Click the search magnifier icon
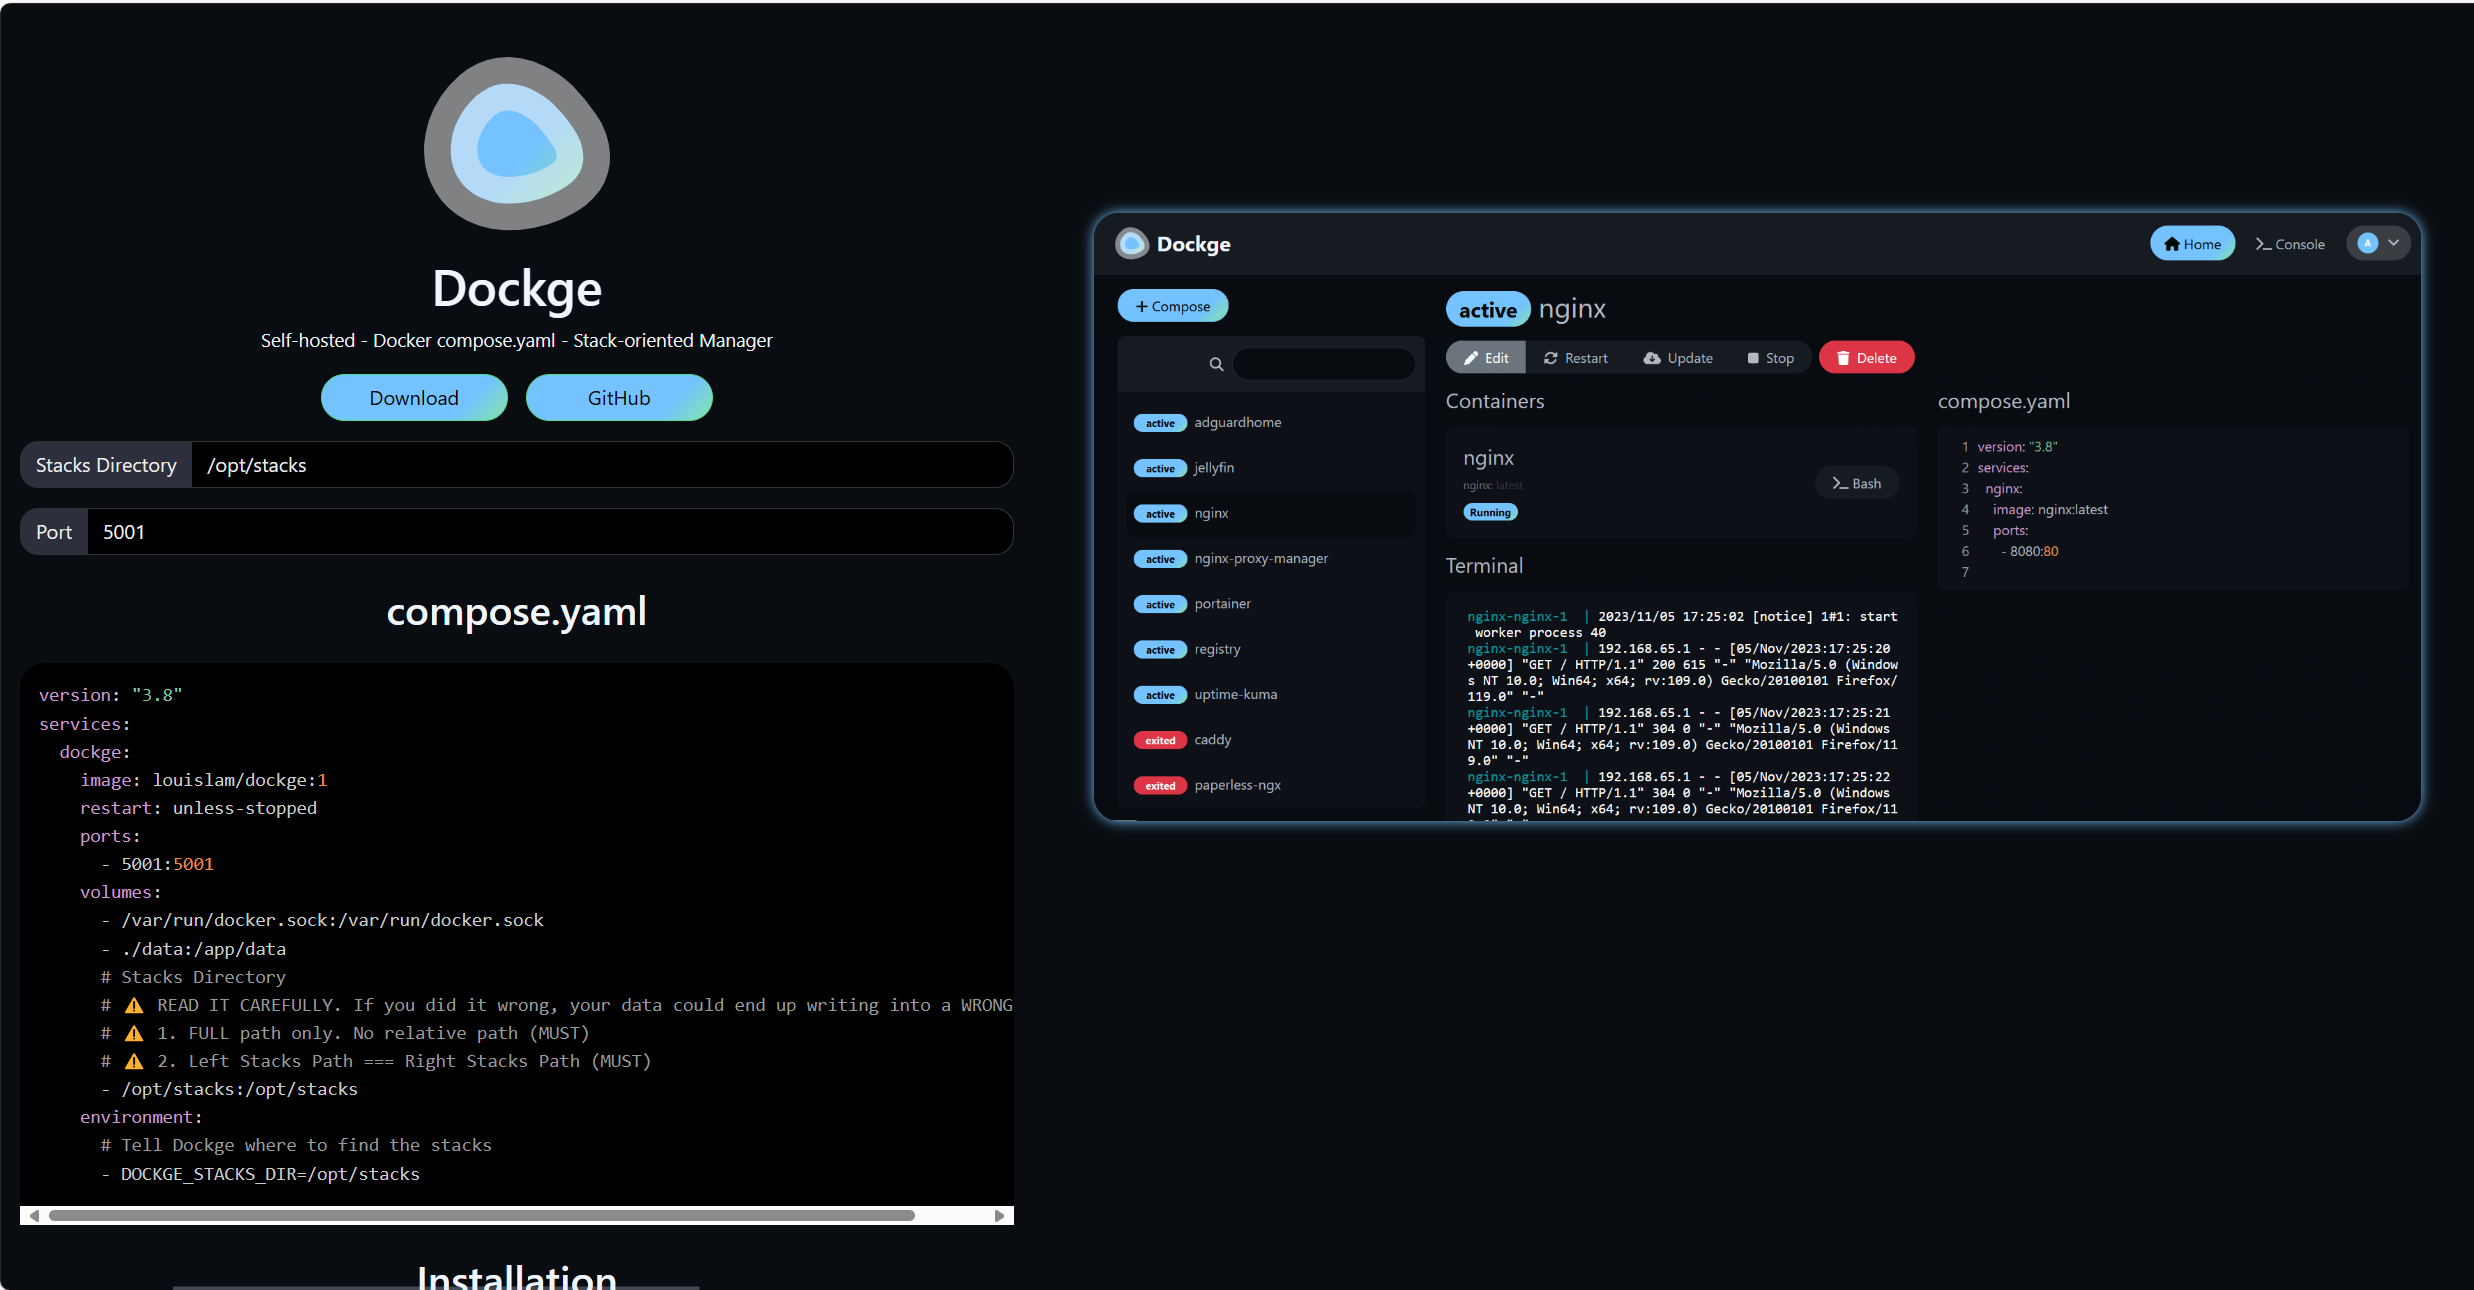The width and height of the screenshot is (2474, 1290). tap(1216, 364)
